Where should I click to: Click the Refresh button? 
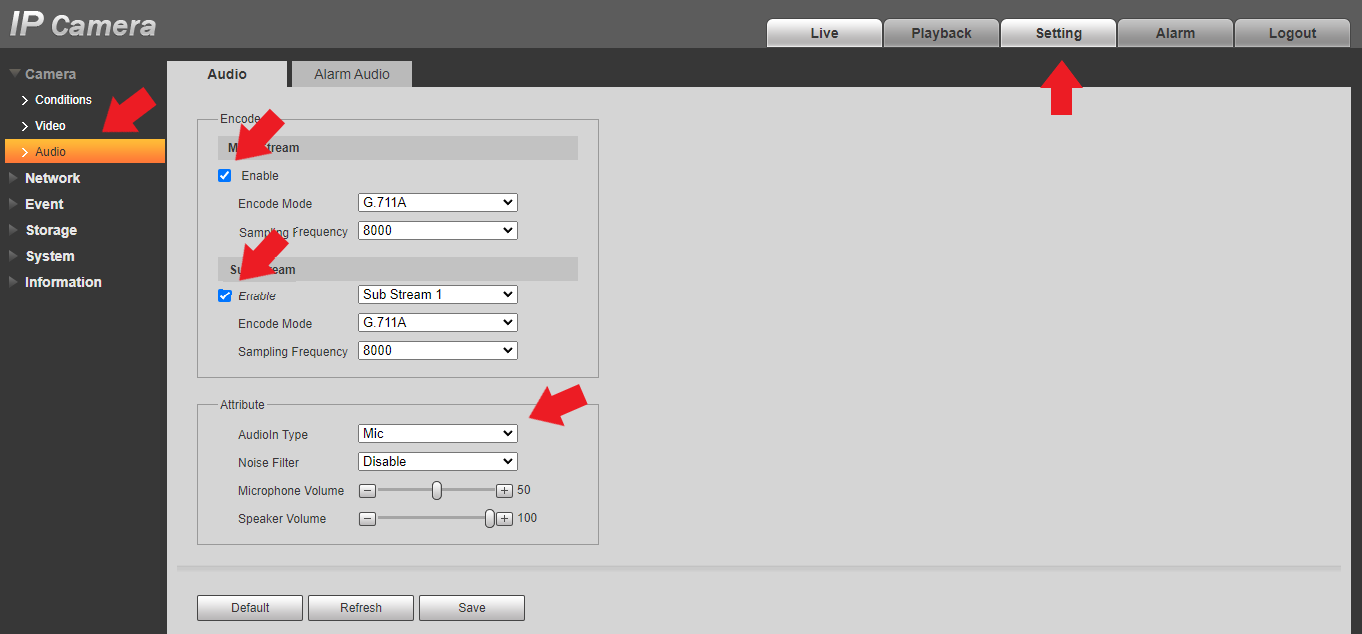(x=361, y=608)
